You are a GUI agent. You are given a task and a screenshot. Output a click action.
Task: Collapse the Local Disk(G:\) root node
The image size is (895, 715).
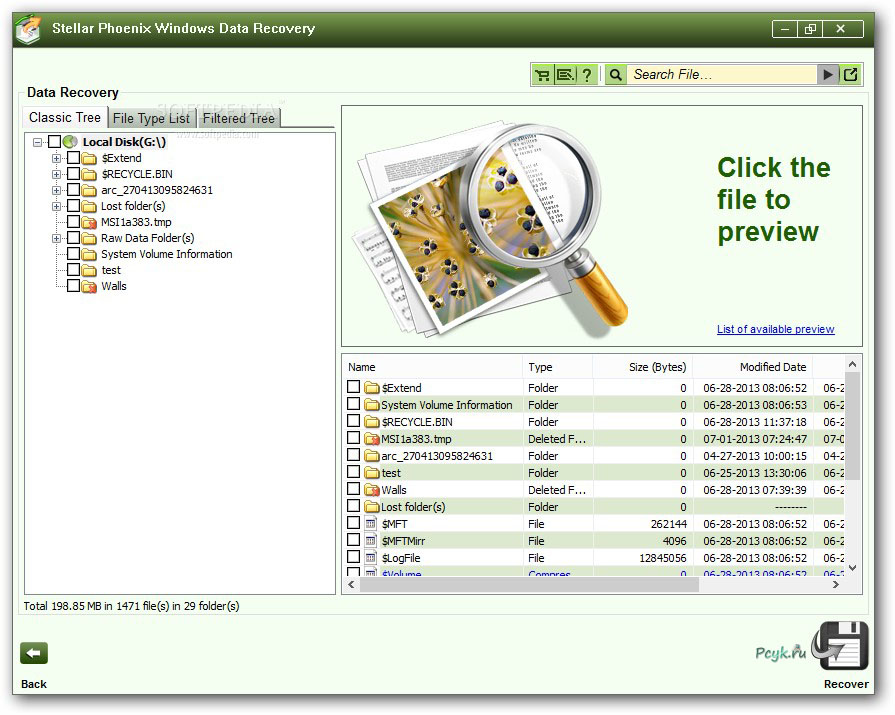coord(38,142)
